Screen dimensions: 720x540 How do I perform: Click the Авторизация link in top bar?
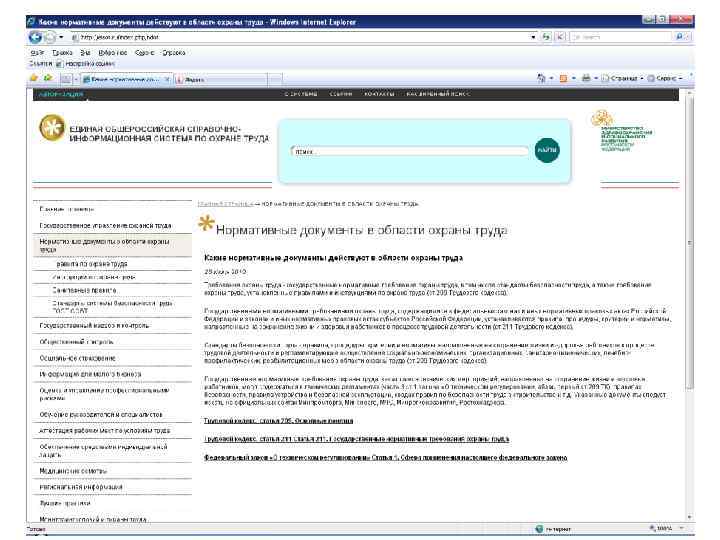coord(61,94)
